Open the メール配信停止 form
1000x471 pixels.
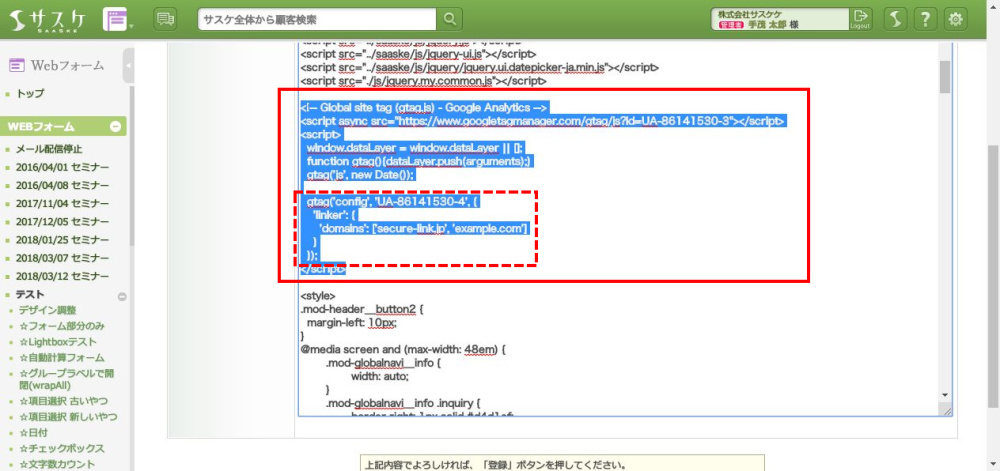[x=48, y=150]
